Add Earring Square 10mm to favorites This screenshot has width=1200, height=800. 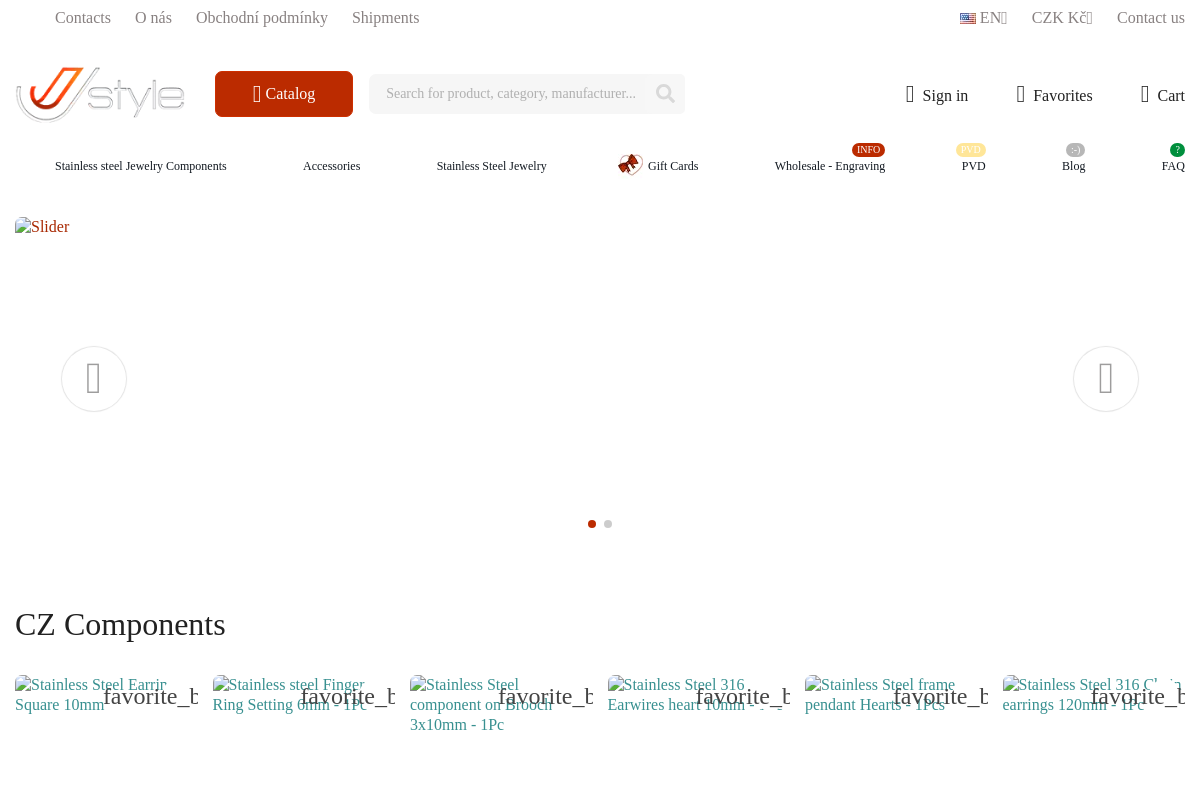[150, 696]
